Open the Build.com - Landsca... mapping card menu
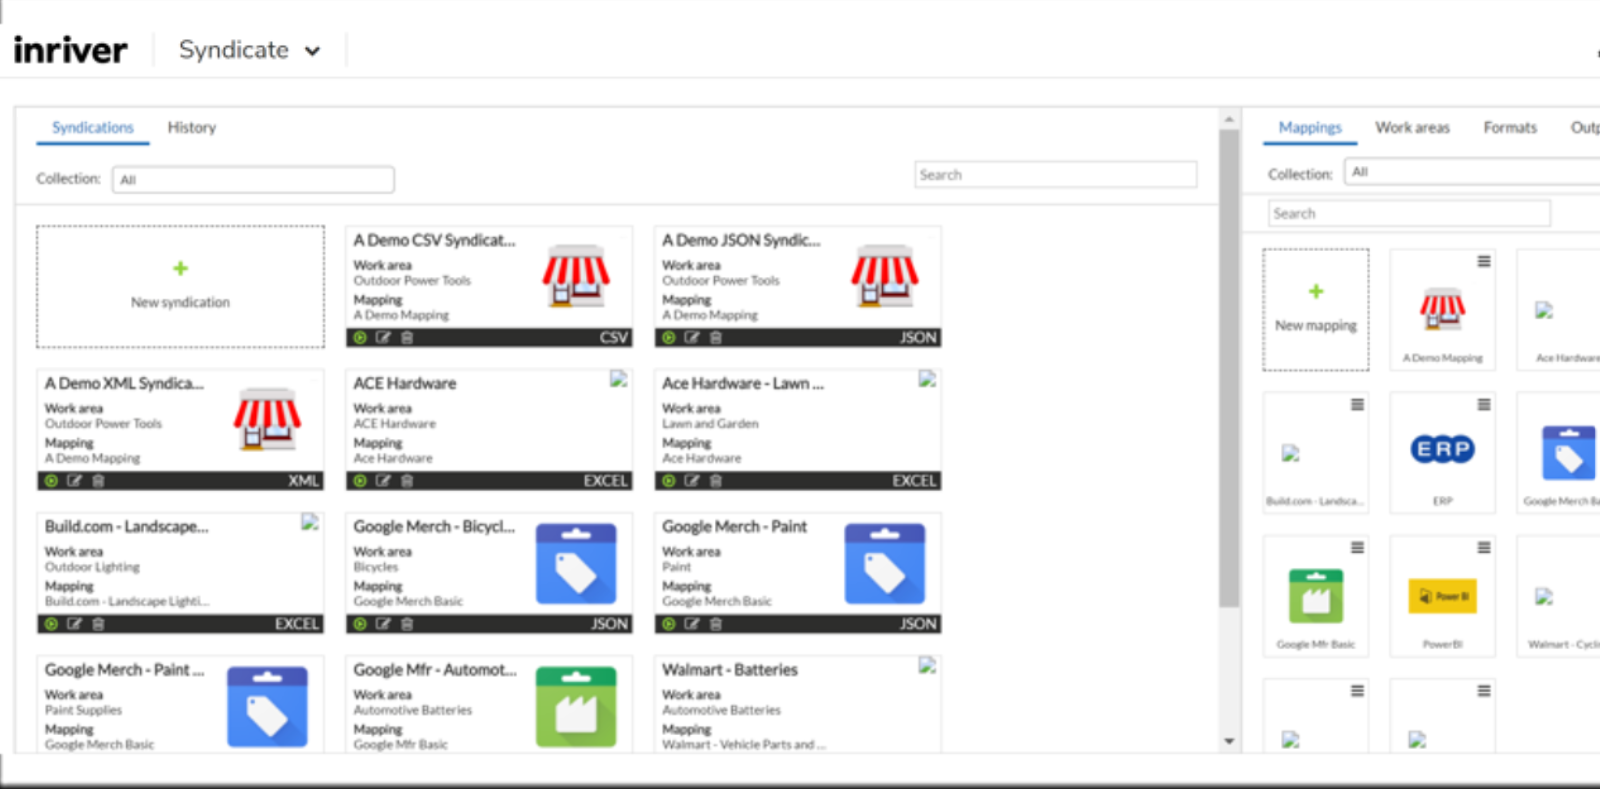 [x=1357, y=405]
